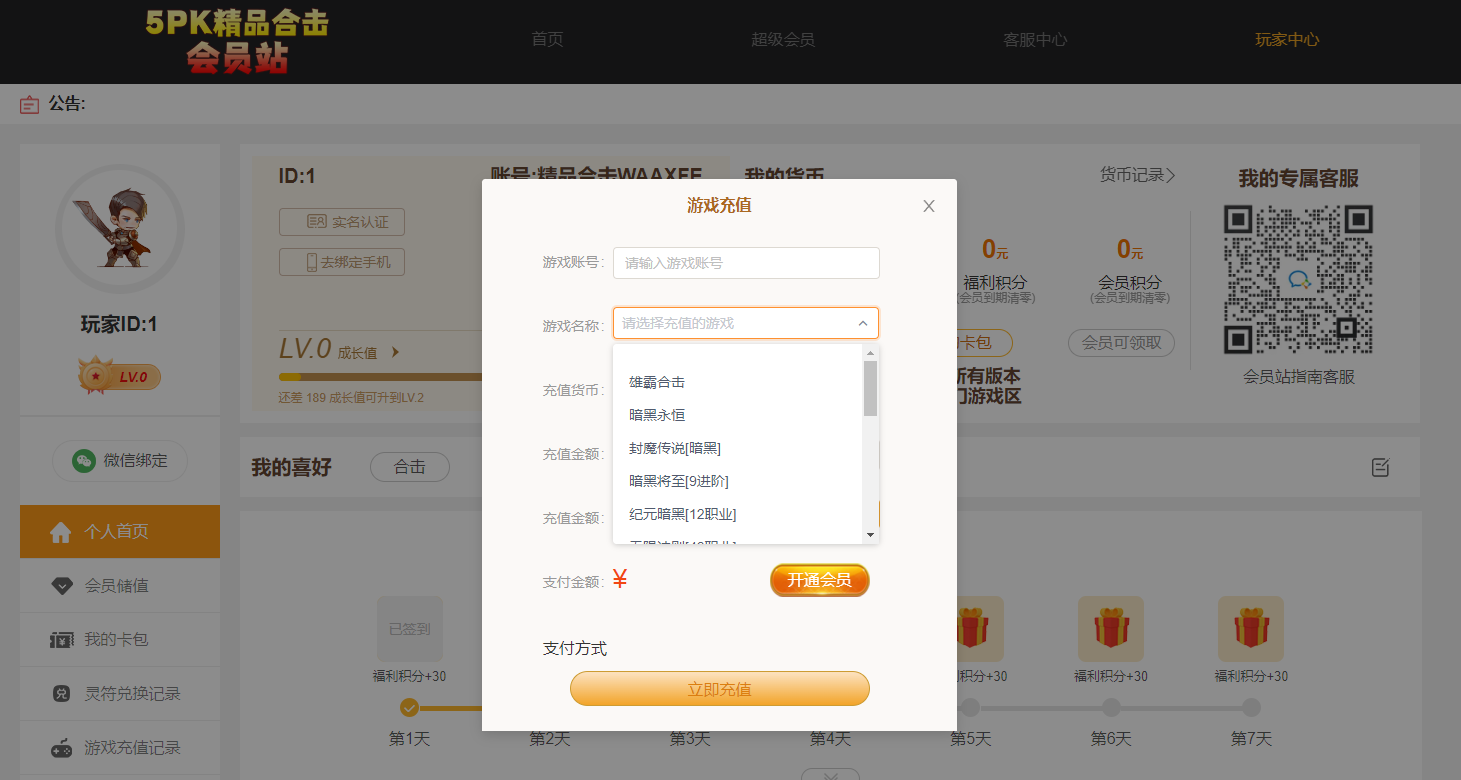Select 纪元暗黑[12职业] from list
Image resolution: width=1461 pixels, height=780 pixels.
tap(682, 514)
